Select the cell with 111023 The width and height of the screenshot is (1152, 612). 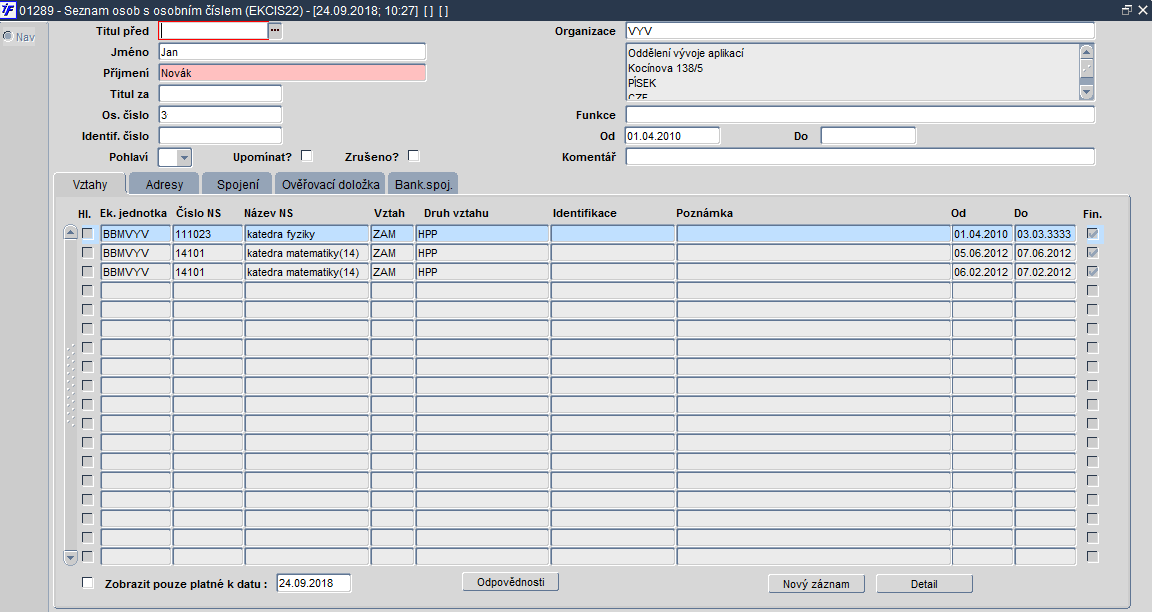pos(208,234)
